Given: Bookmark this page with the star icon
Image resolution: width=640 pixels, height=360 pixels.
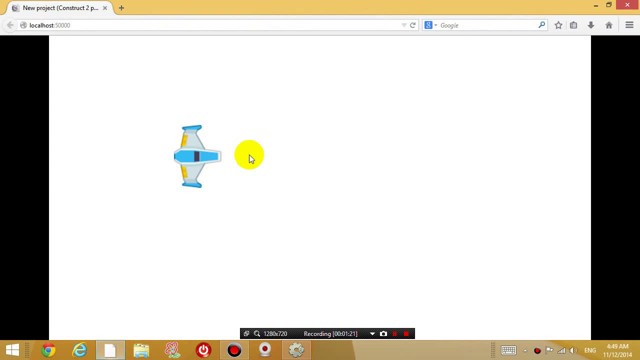Looking at the screenshot, I should coord(558,25).
